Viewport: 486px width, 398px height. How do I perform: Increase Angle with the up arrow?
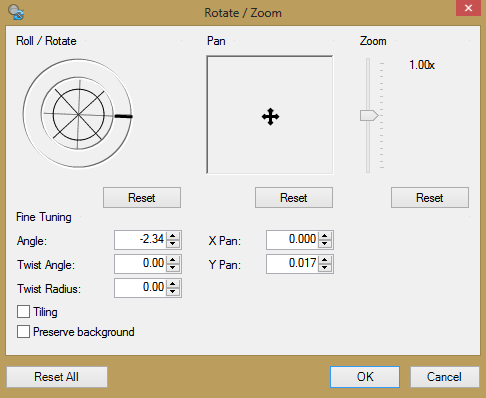173,236
